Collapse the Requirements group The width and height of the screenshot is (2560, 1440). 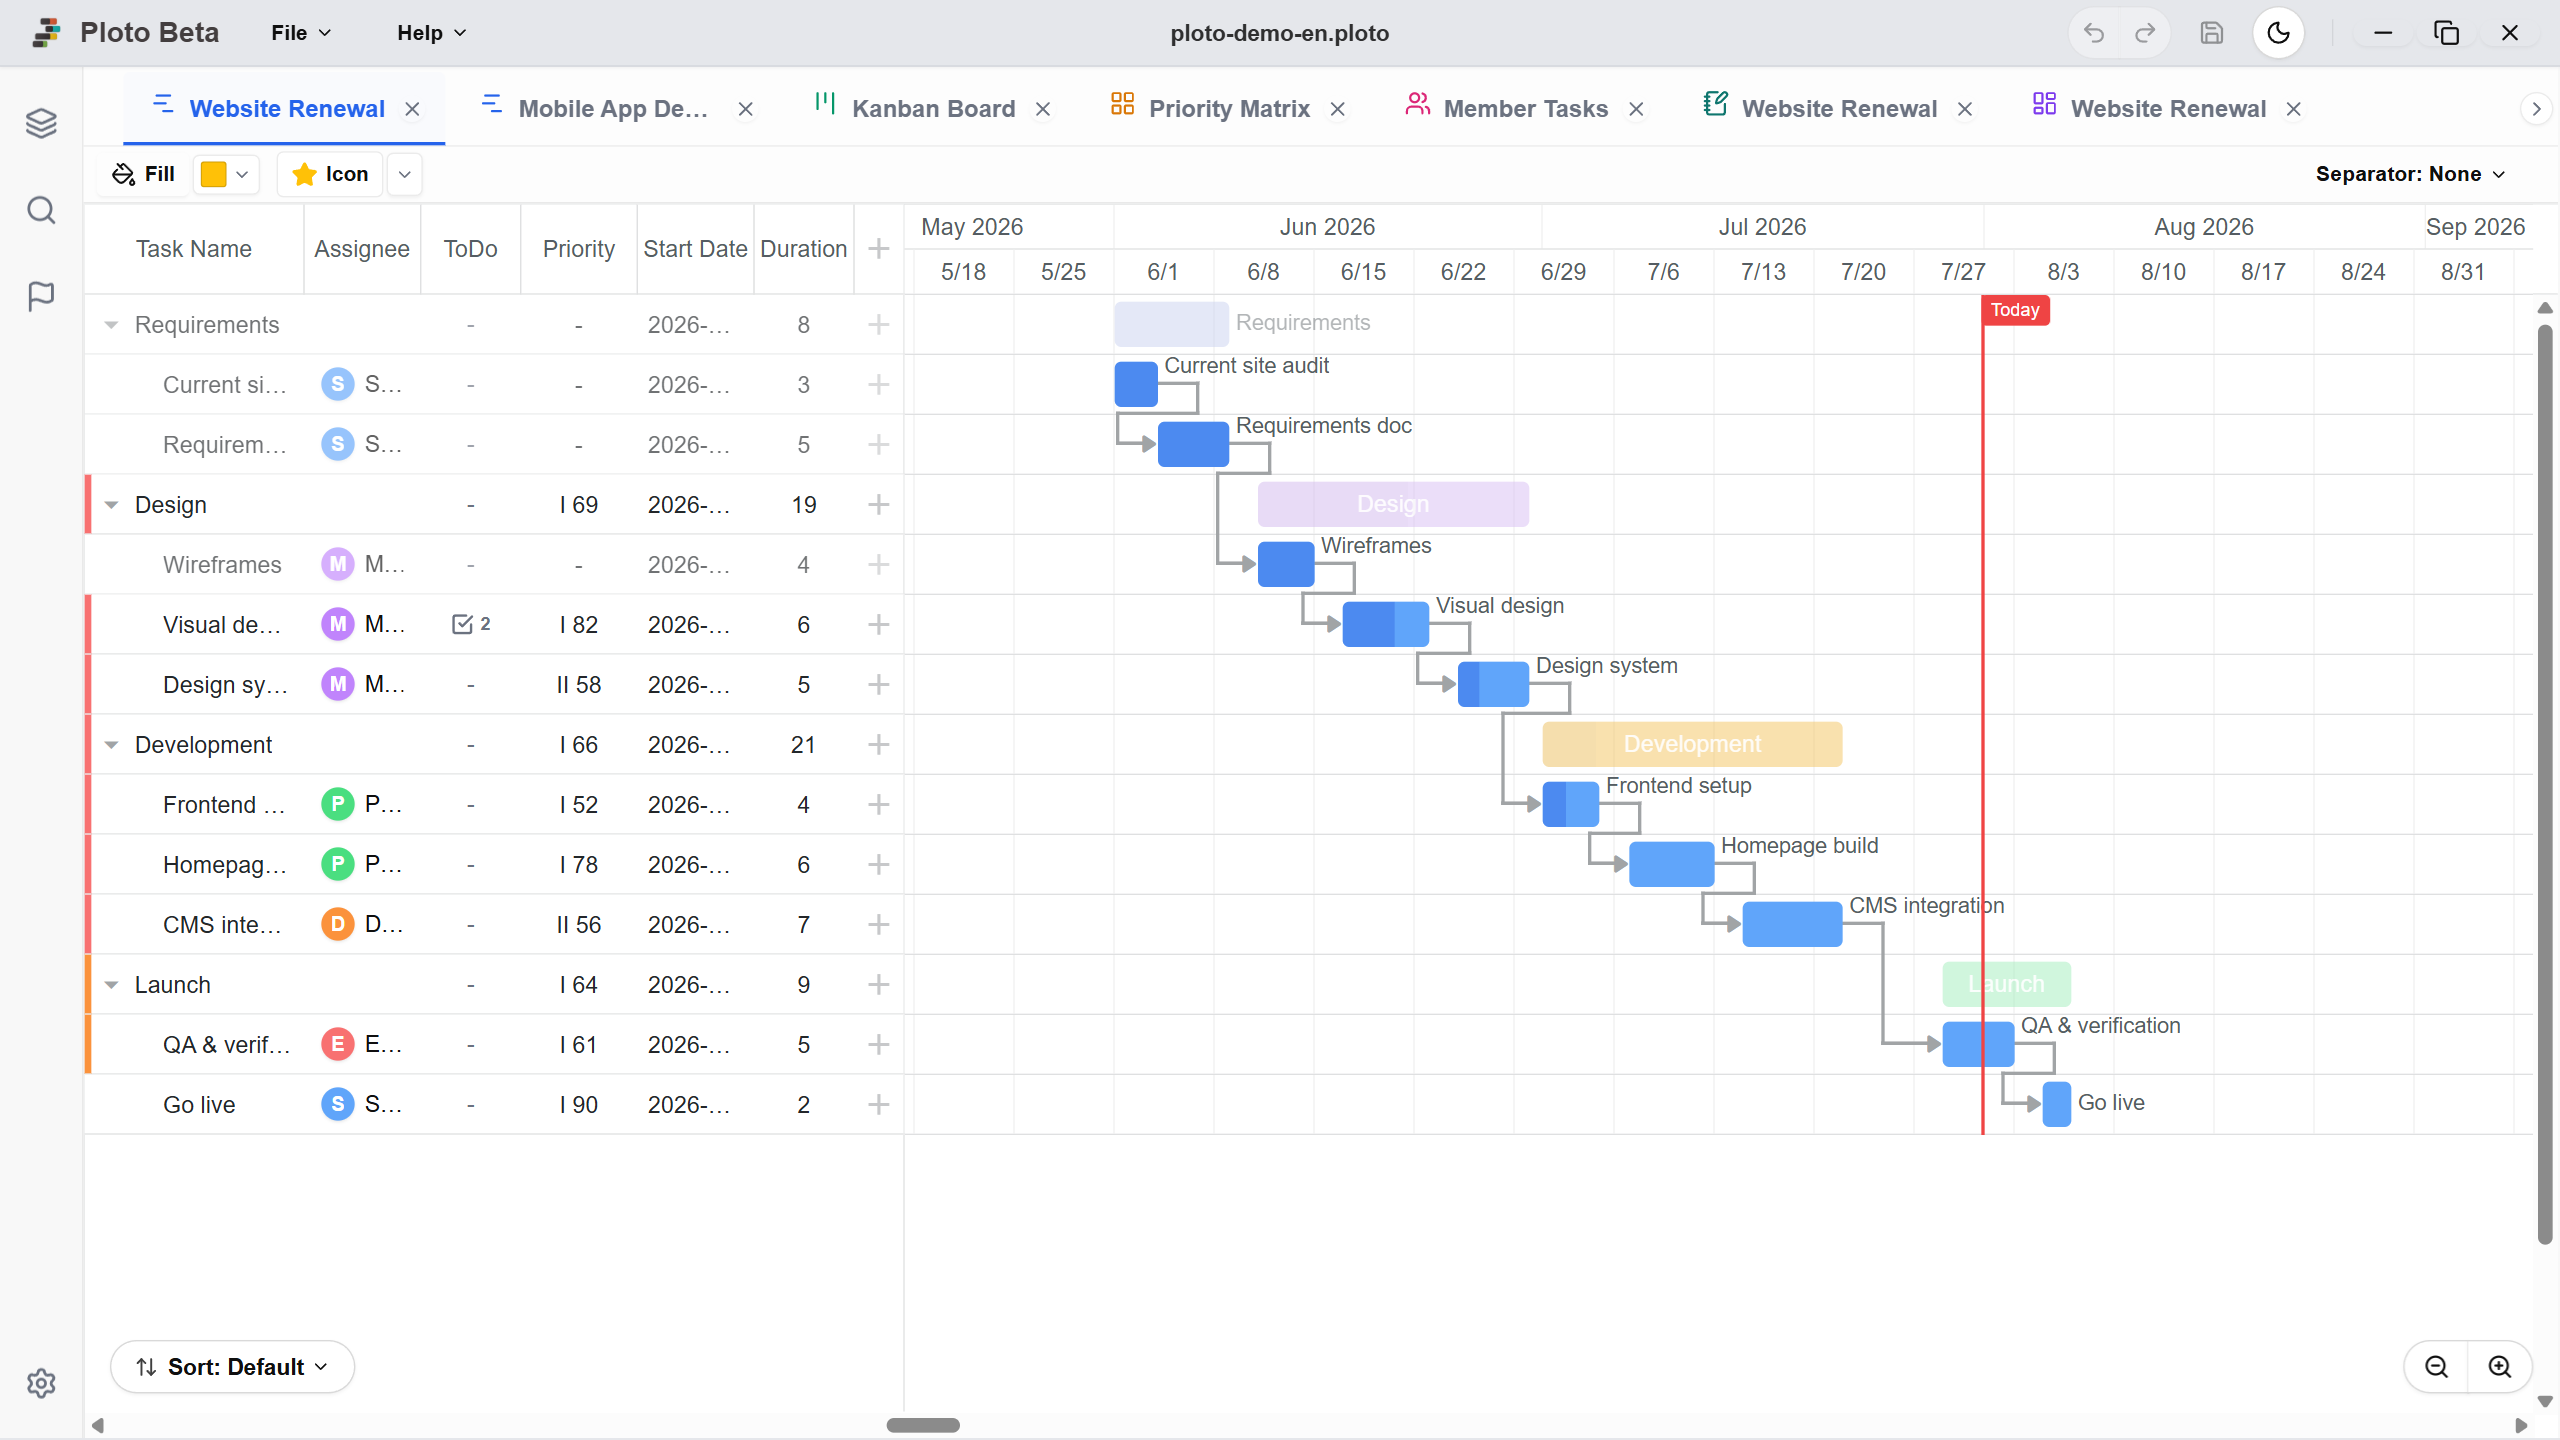pyautogui.click(x=111, y=325)
